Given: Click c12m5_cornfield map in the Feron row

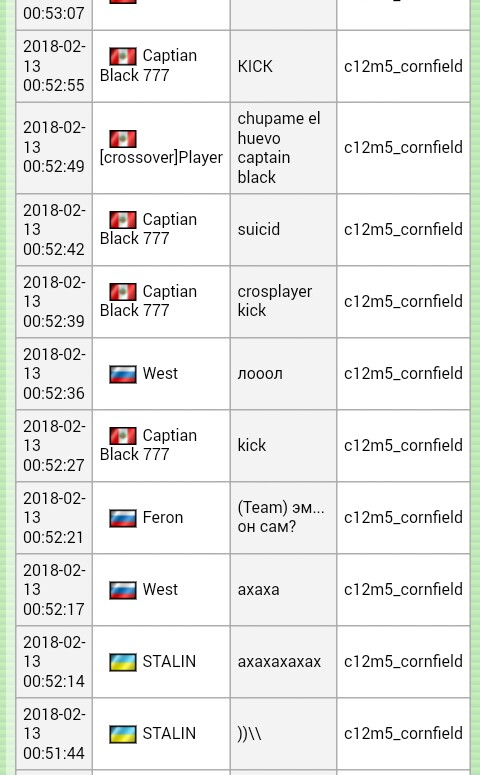Looking at the screenshot, I should [403, 517].
